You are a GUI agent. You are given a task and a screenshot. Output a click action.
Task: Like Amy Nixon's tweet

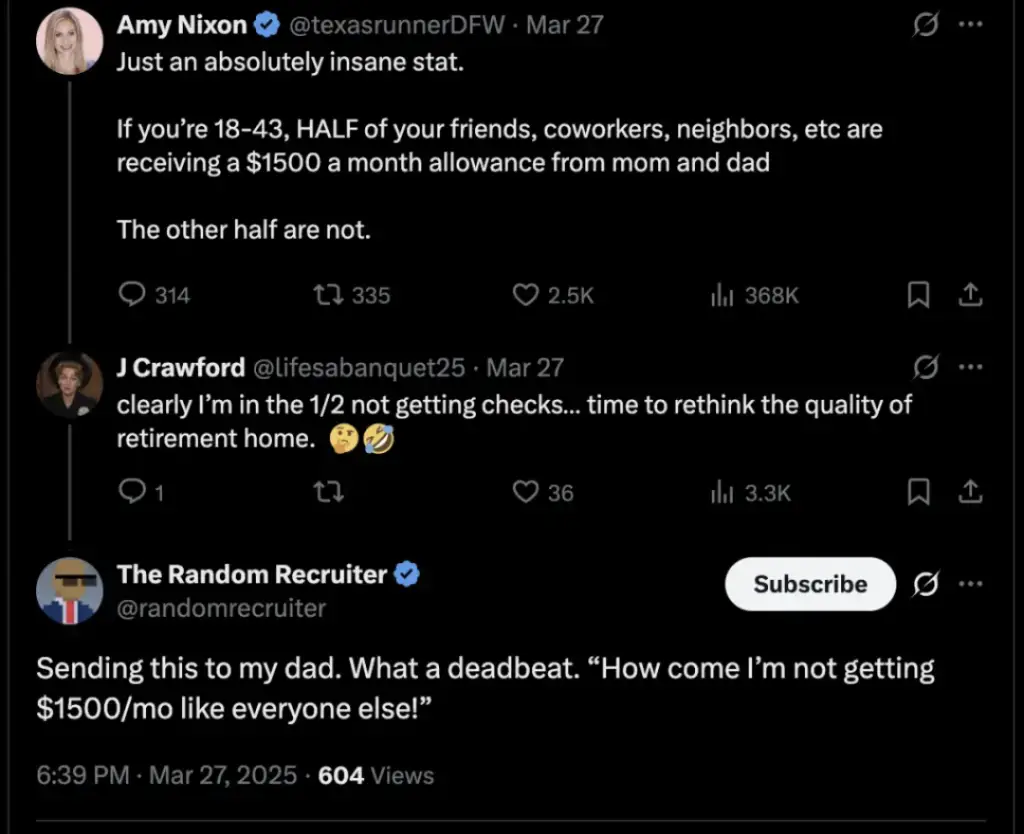[x=526, y=295]
